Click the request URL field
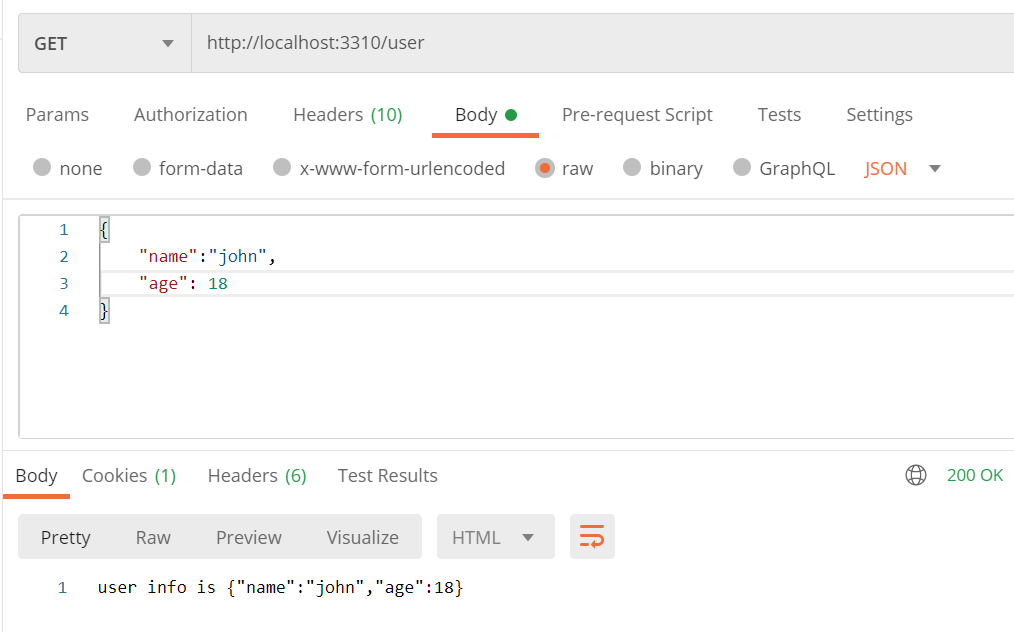This screenshot has height=632, width=1014. pyautogui.click(x=600, y=43)
